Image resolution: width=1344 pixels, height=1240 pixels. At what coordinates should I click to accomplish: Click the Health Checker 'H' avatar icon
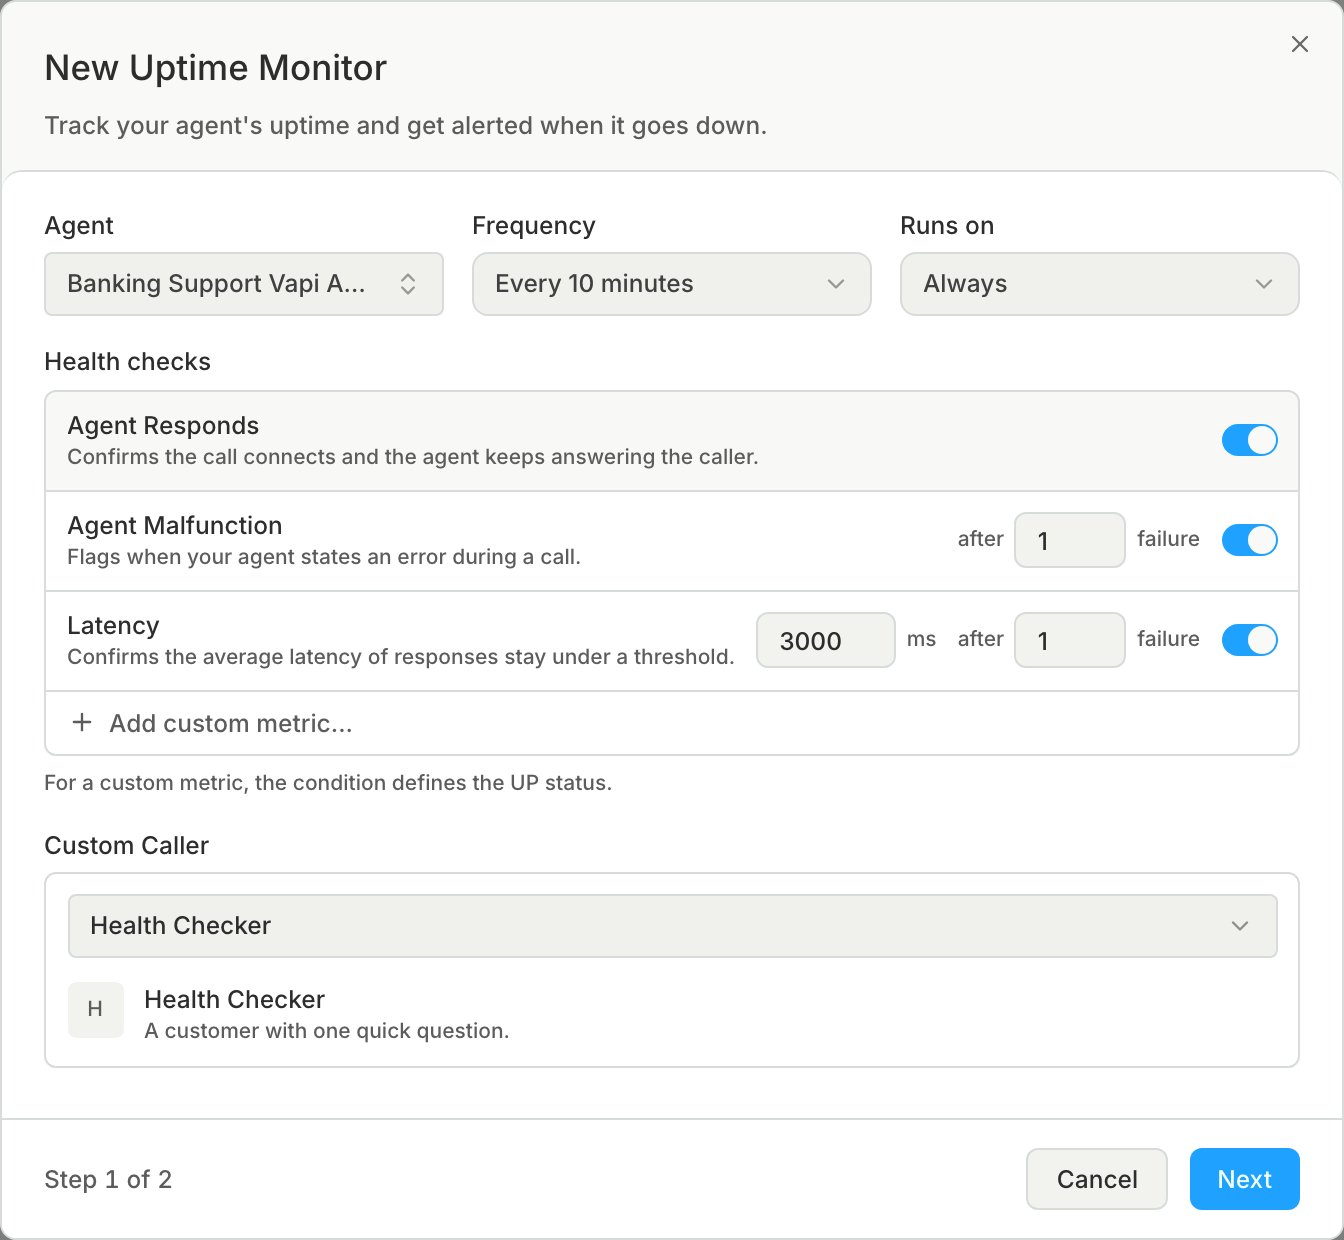[x=95, y=1010]
